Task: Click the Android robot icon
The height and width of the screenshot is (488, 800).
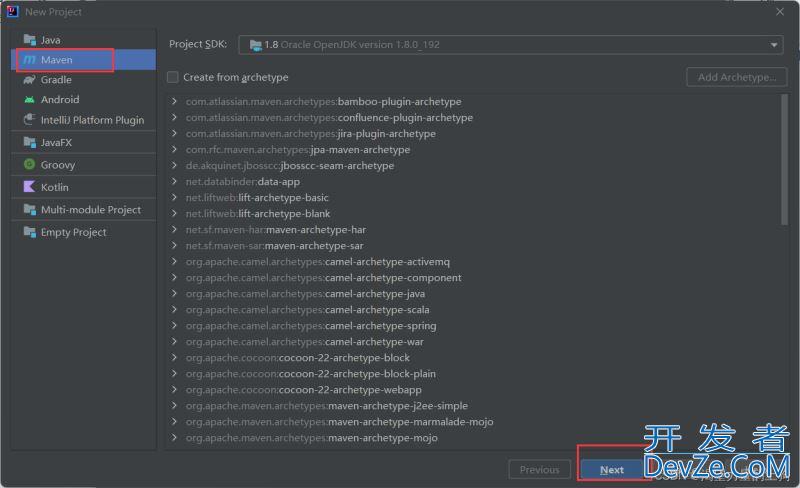Action: (29, 100)
